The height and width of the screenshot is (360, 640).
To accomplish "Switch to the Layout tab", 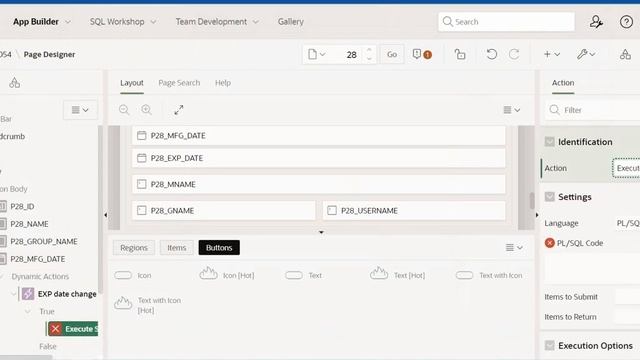I will click(x=131, y=83).
